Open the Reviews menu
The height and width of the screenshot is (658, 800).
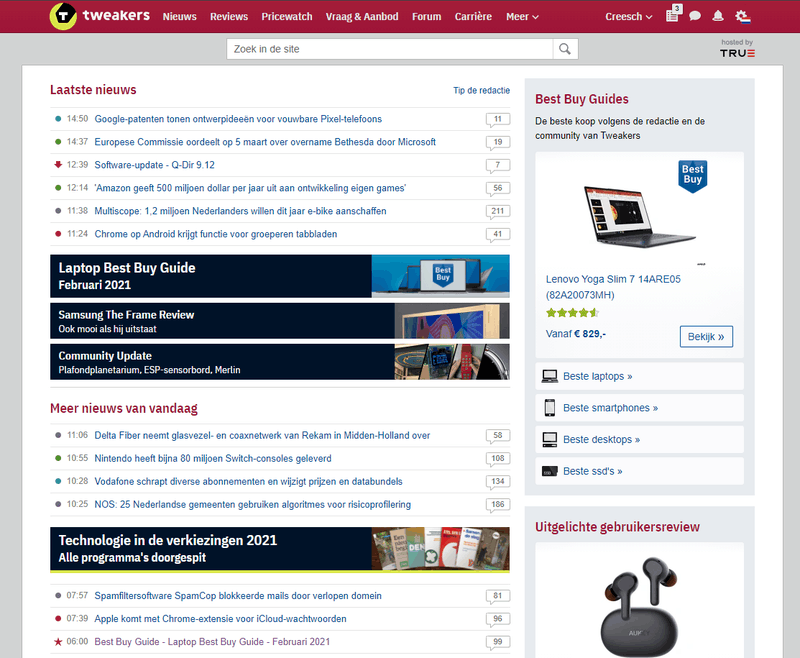(229, 17)
